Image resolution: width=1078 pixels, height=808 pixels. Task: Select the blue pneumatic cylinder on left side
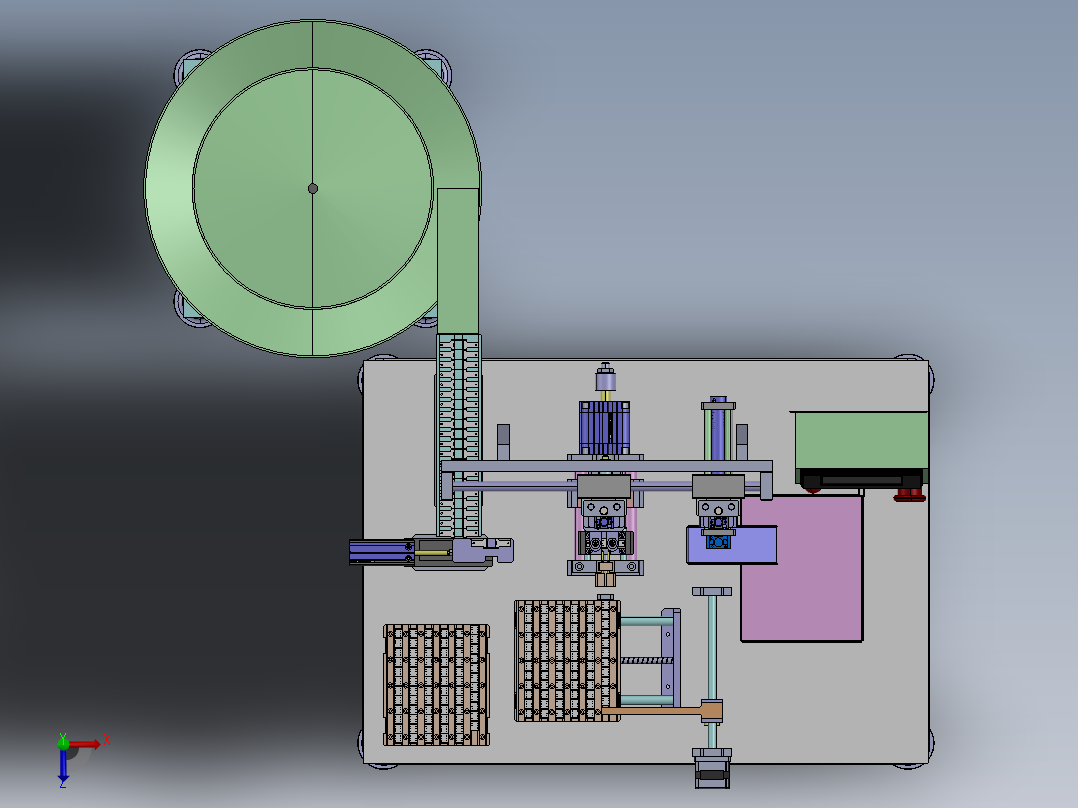(x=382, y=552)
